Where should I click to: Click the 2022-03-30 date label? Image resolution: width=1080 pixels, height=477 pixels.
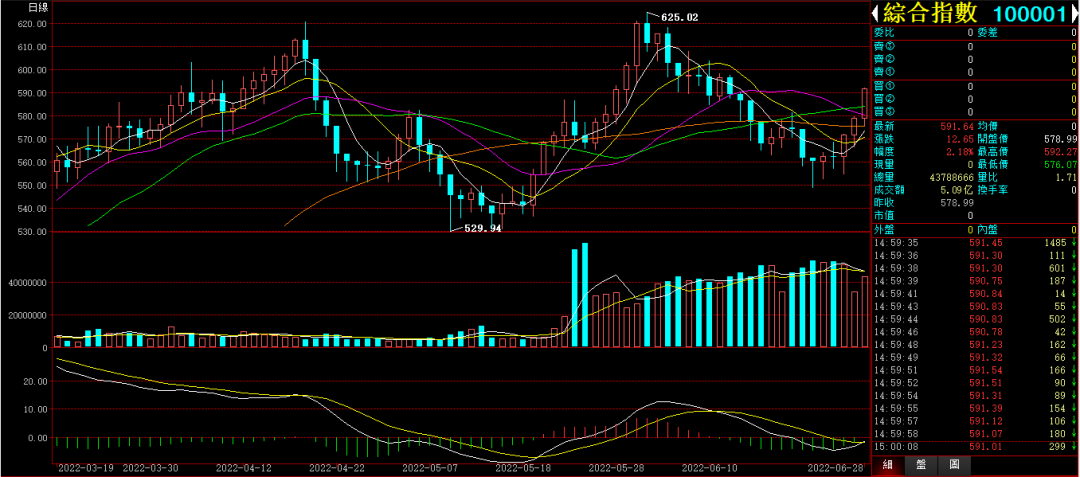pos(151,467)
